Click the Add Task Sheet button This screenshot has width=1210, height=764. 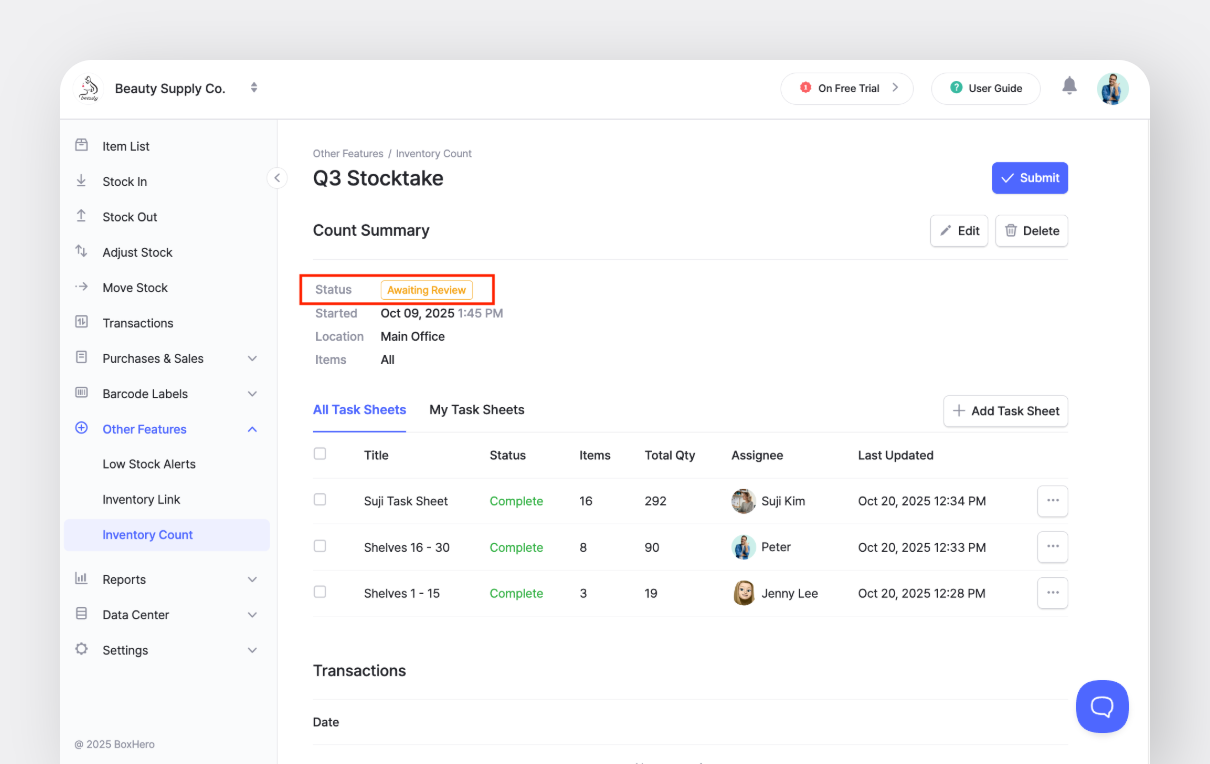[1005, 411]
